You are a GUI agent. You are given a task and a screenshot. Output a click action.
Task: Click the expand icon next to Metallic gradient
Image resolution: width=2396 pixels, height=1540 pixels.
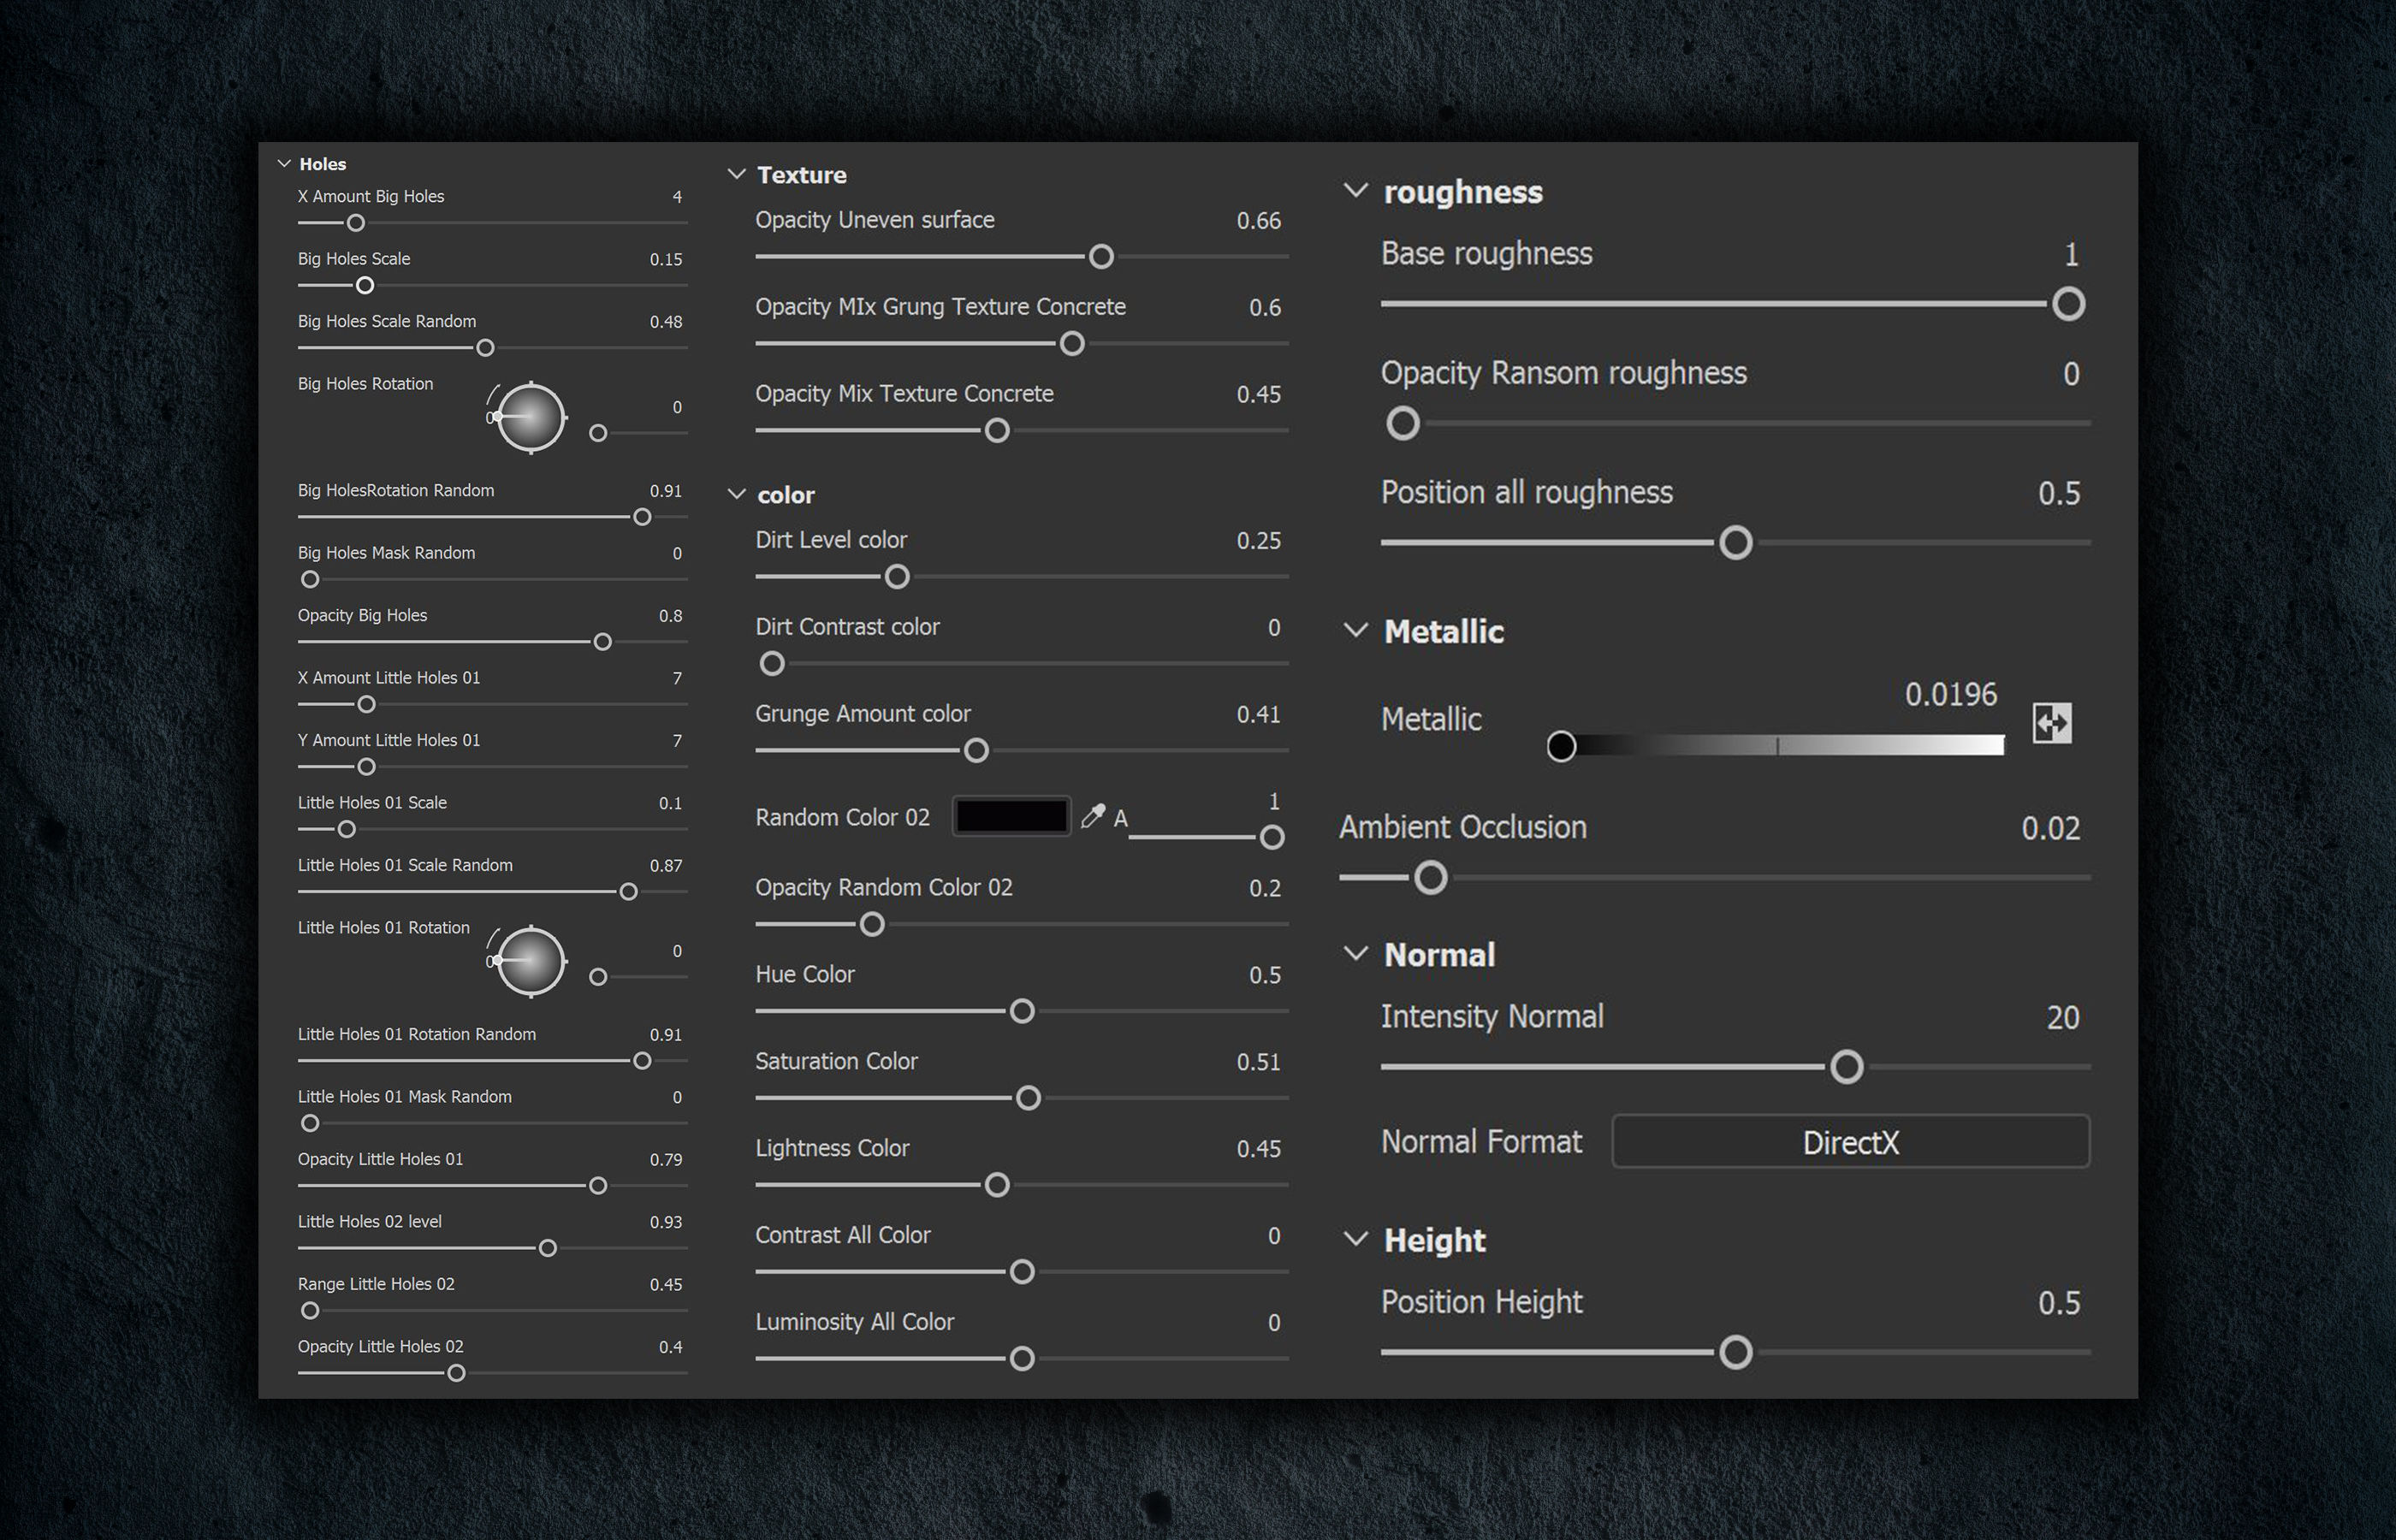tap(2052, 722)
